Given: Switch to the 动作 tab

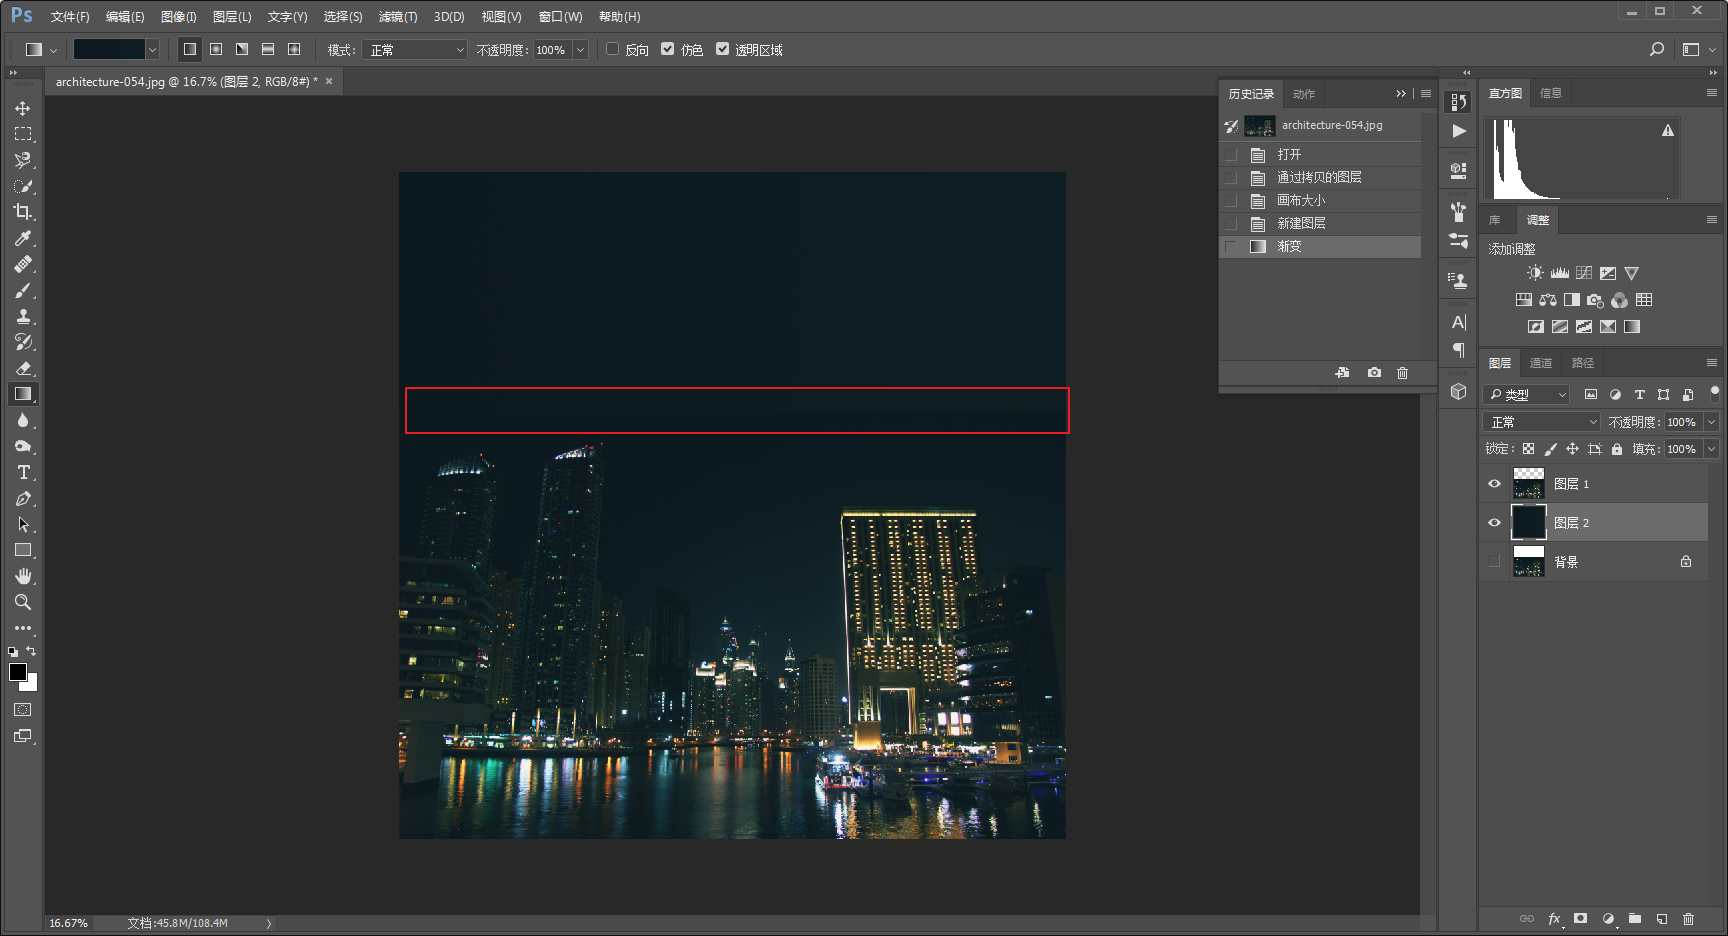Looking at the screenshot, I should point(1304,94).
